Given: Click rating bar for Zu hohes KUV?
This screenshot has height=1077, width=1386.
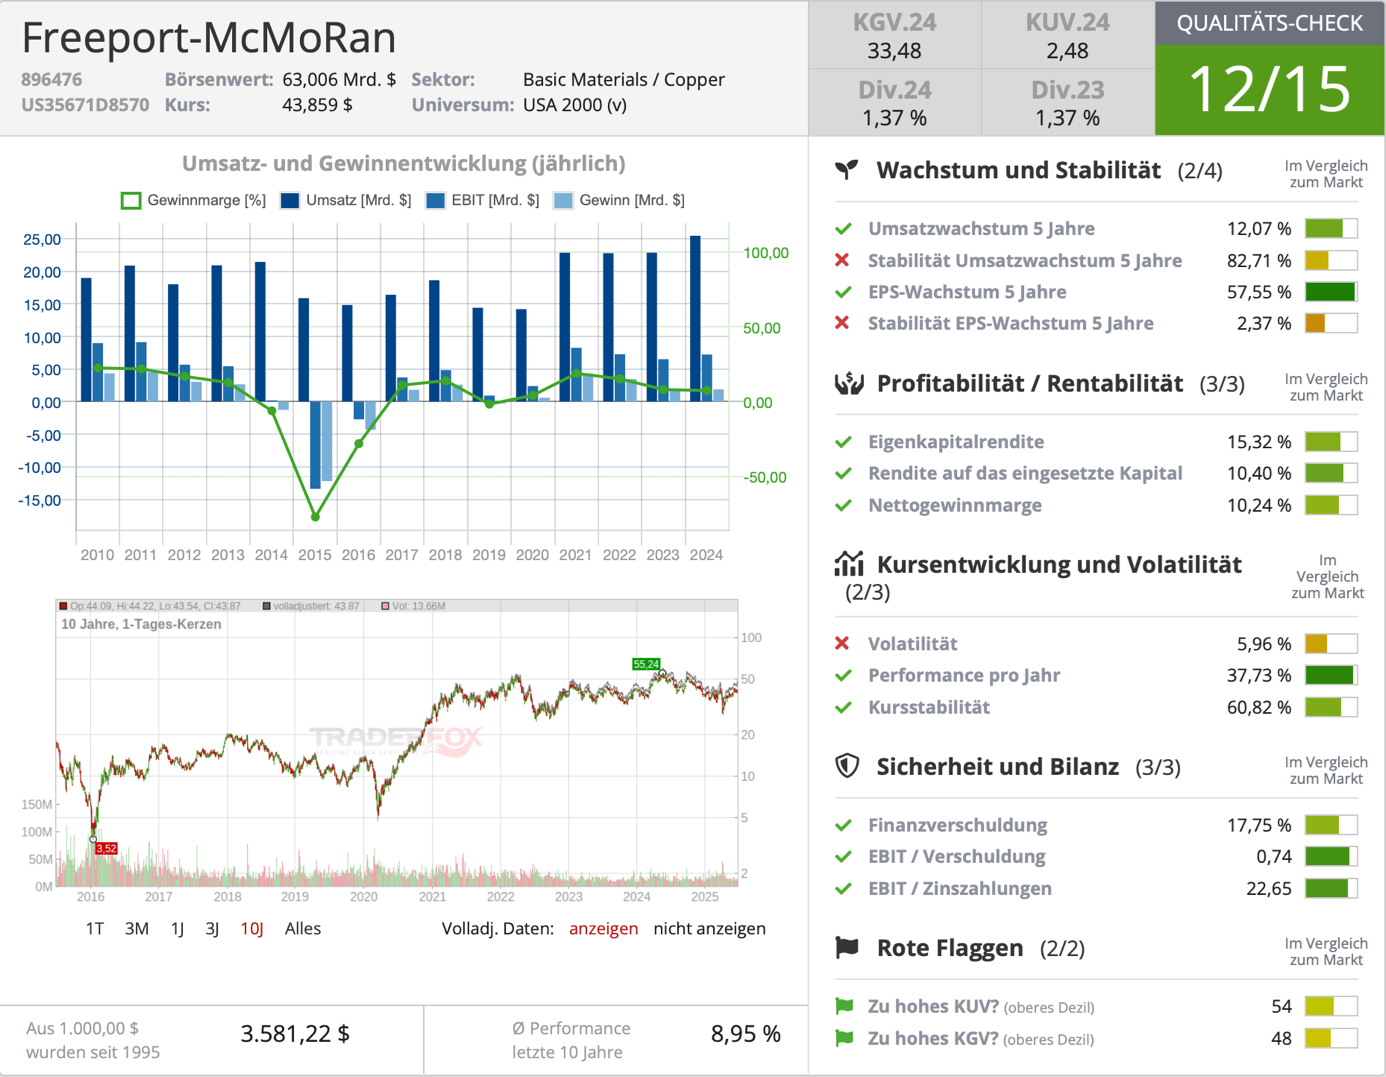Looking at the screenshot, I should (x=1331, y=1006).
